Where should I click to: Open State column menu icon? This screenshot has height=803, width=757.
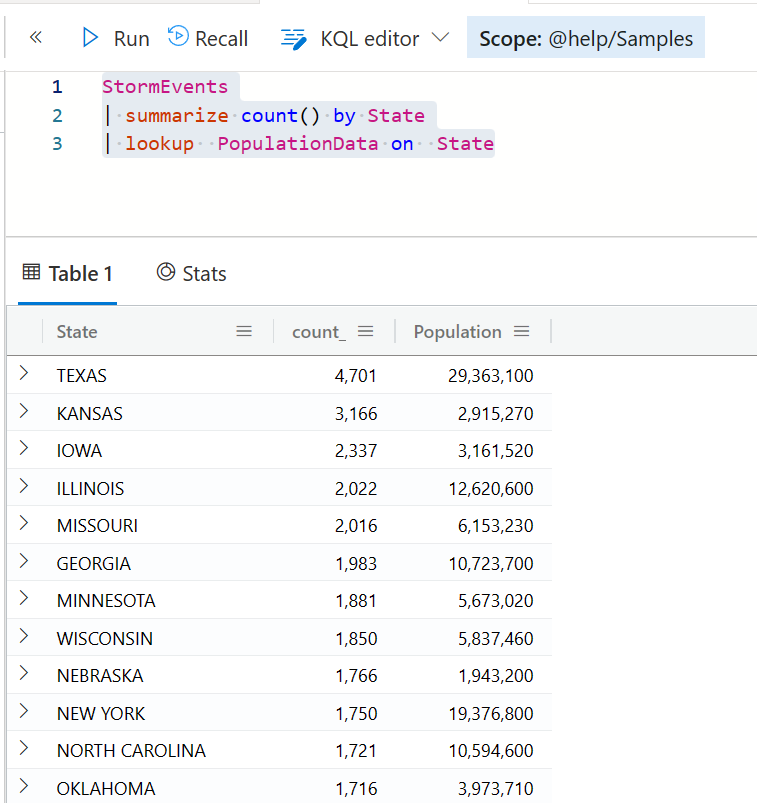click(244, 332)
